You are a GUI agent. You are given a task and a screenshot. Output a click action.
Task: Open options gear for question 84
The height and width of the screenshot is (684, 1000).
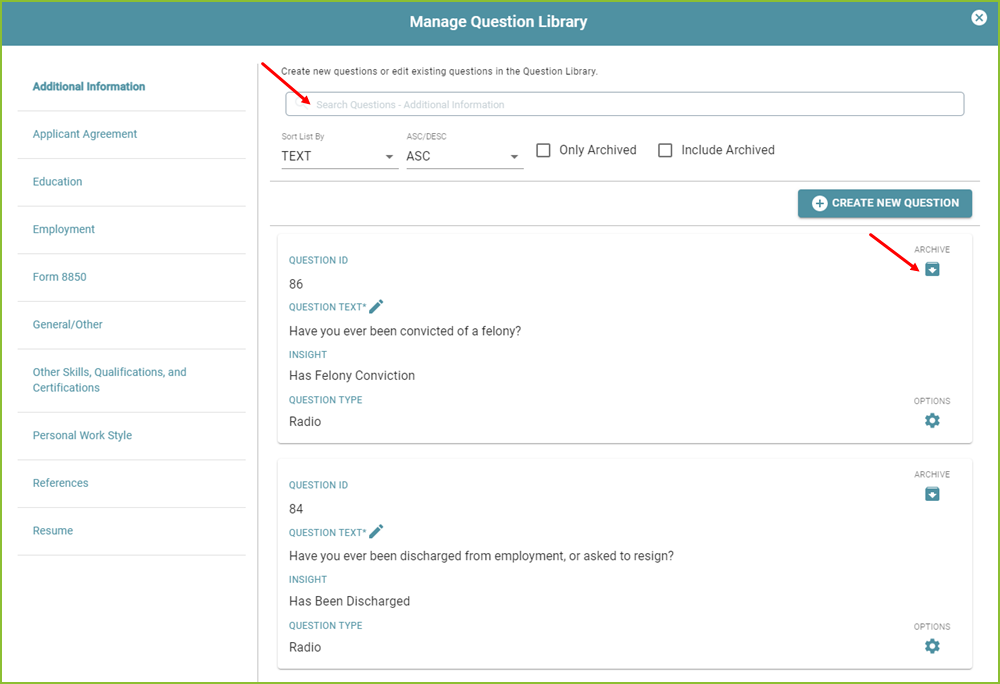coord(932,646)
